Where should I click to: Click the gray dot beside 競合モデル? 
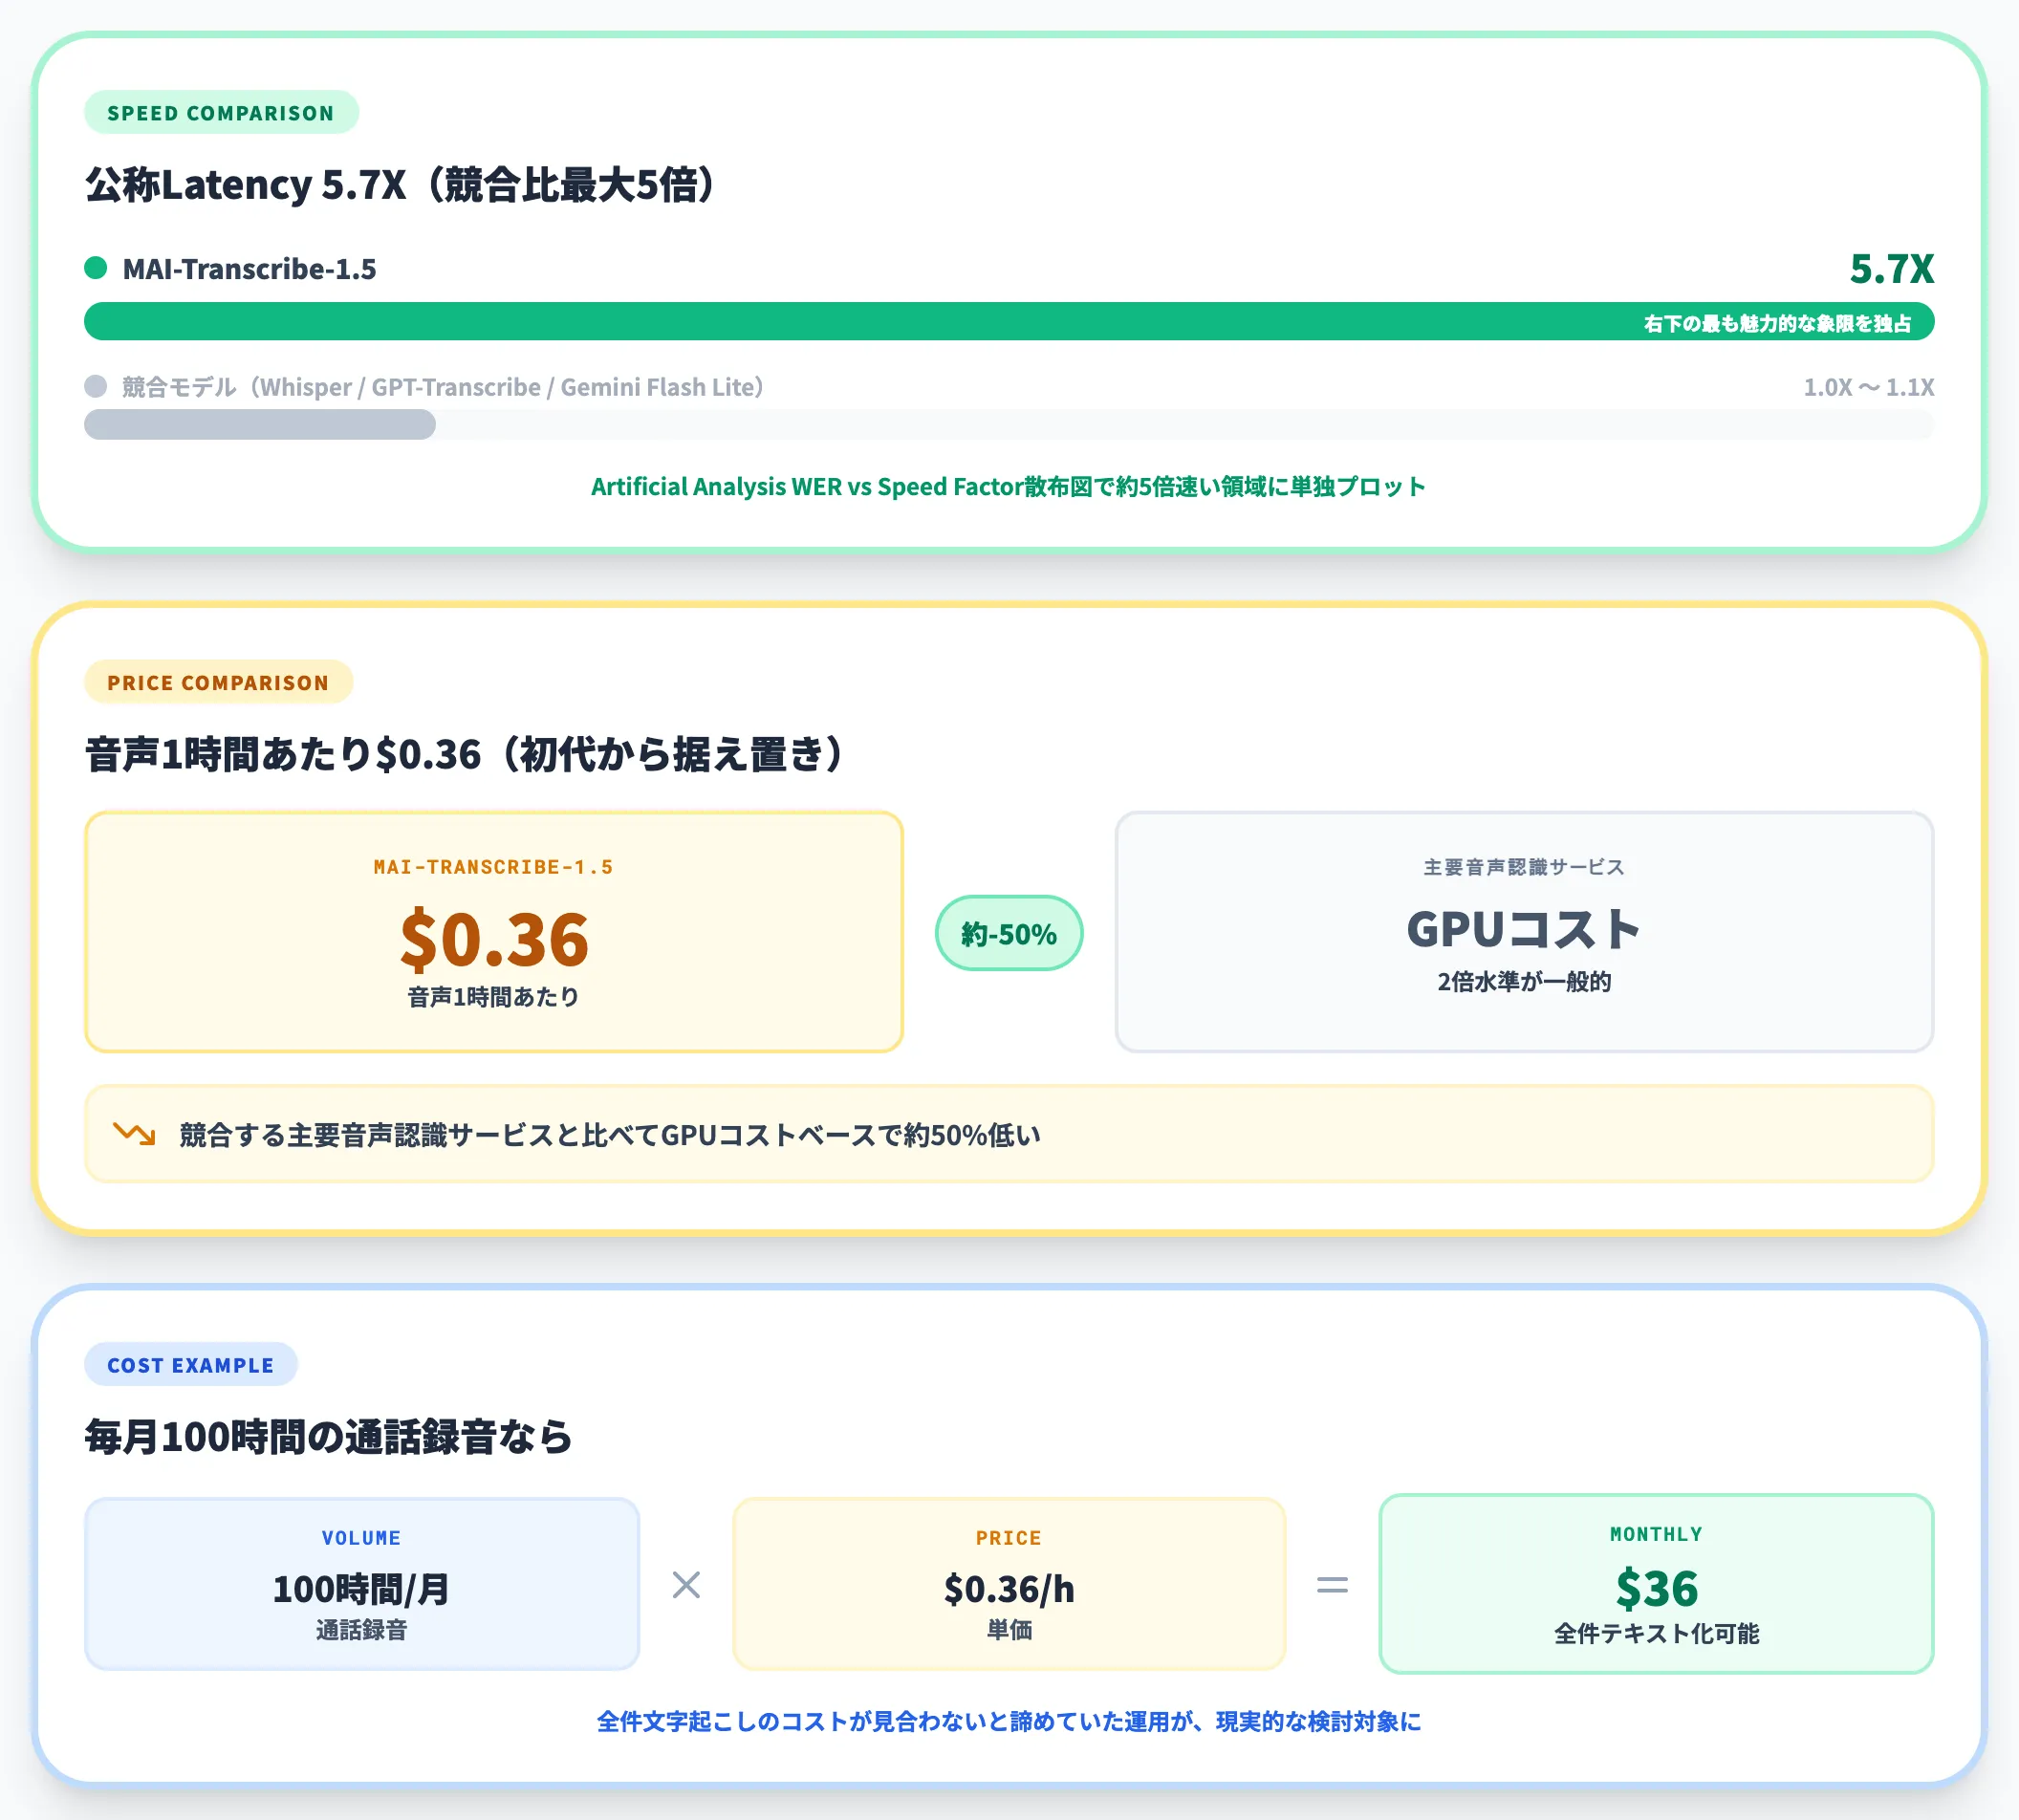click(96, 386)
